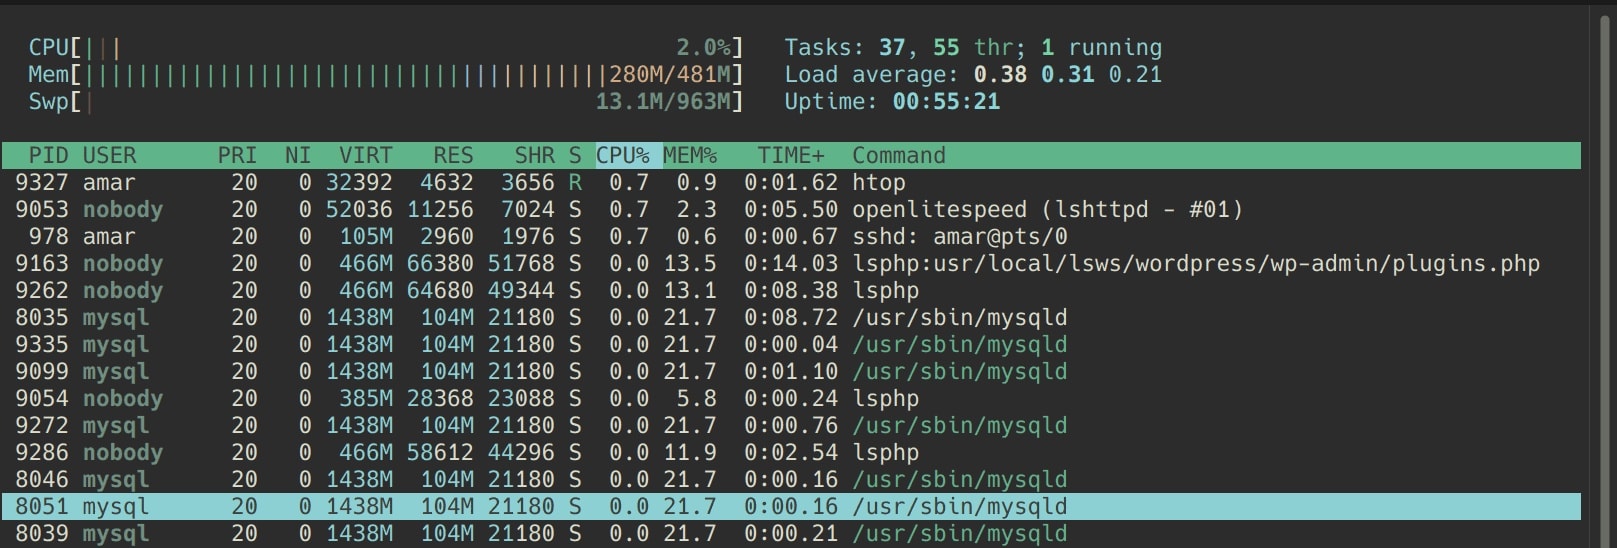Select mysqld process row with PID 9272

pos(791,426)
